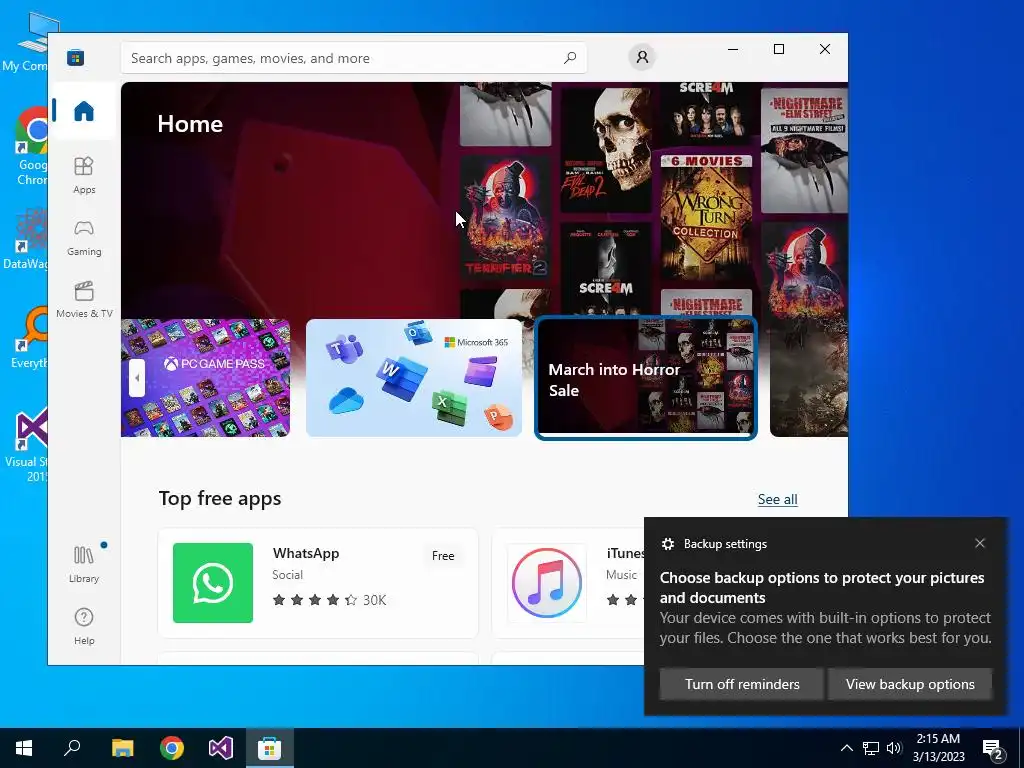
Task: Open the WhatsApp app icon
Action: [x=213, y=583]
